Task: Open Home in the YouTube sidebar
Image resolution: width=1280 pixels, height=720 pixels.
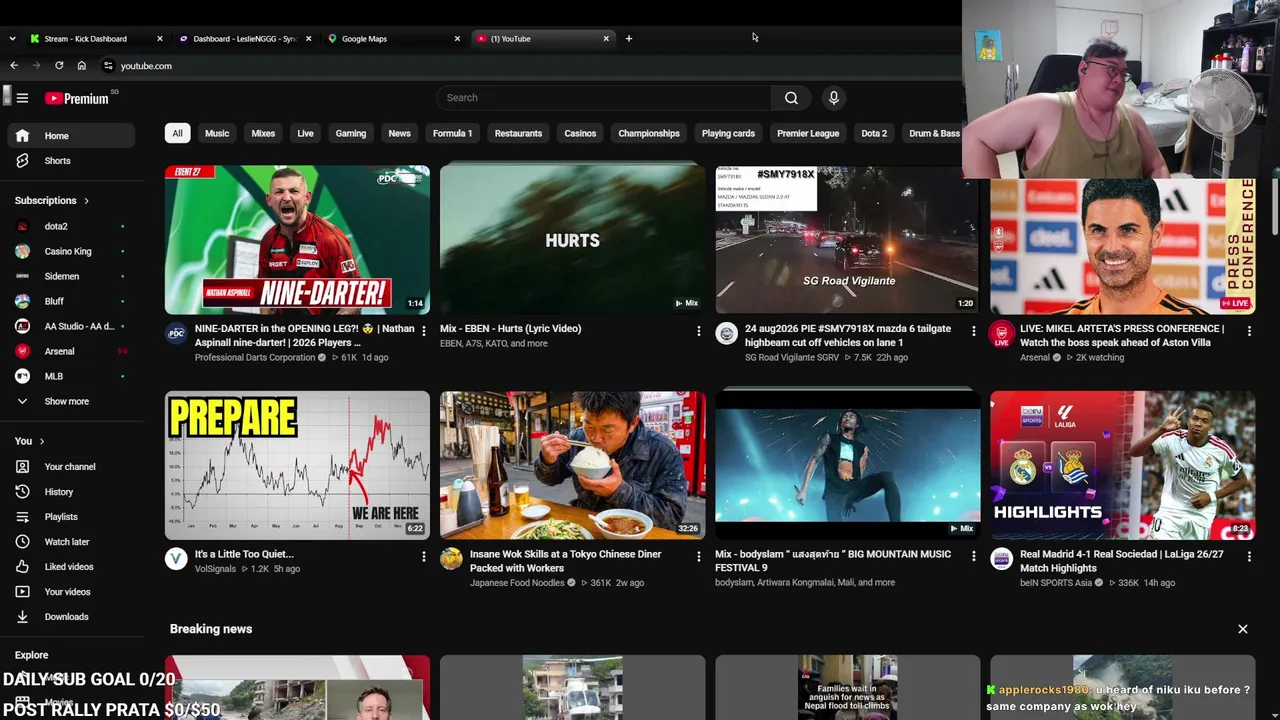Action: click(70, 136)
